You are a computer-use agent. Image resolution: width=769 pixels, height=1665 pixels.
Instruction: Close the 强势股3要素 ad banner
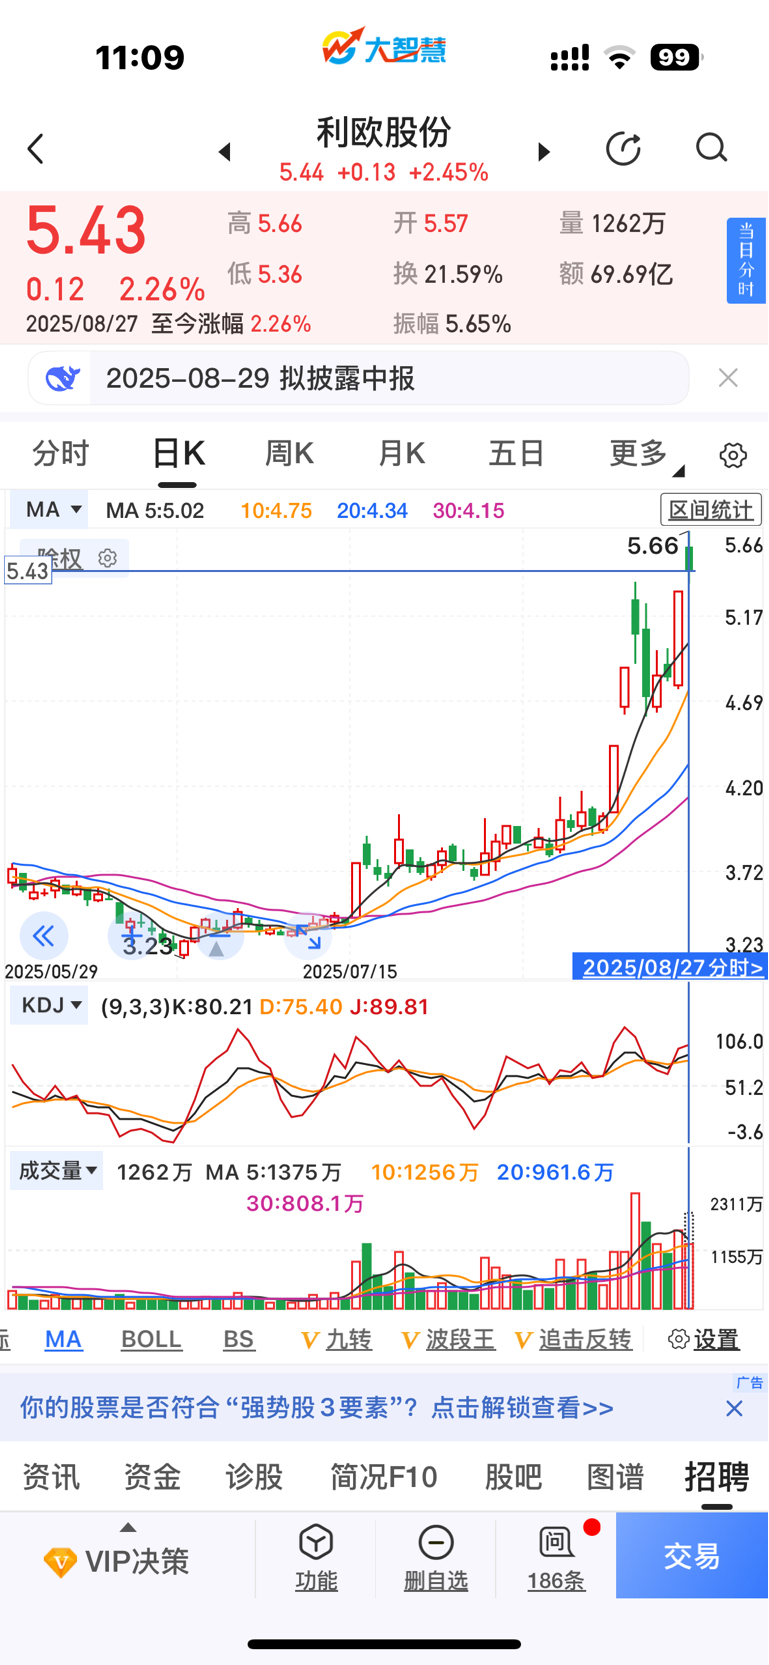[x=734, y=1408]
